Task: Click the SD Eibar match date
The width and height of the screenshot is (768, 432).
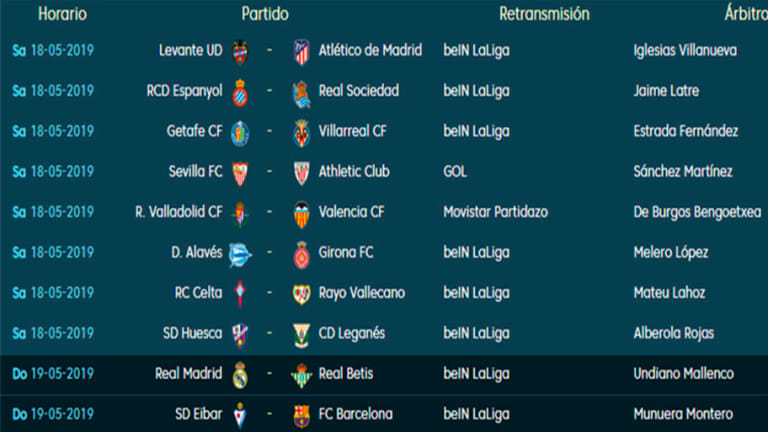Action: 62,414
